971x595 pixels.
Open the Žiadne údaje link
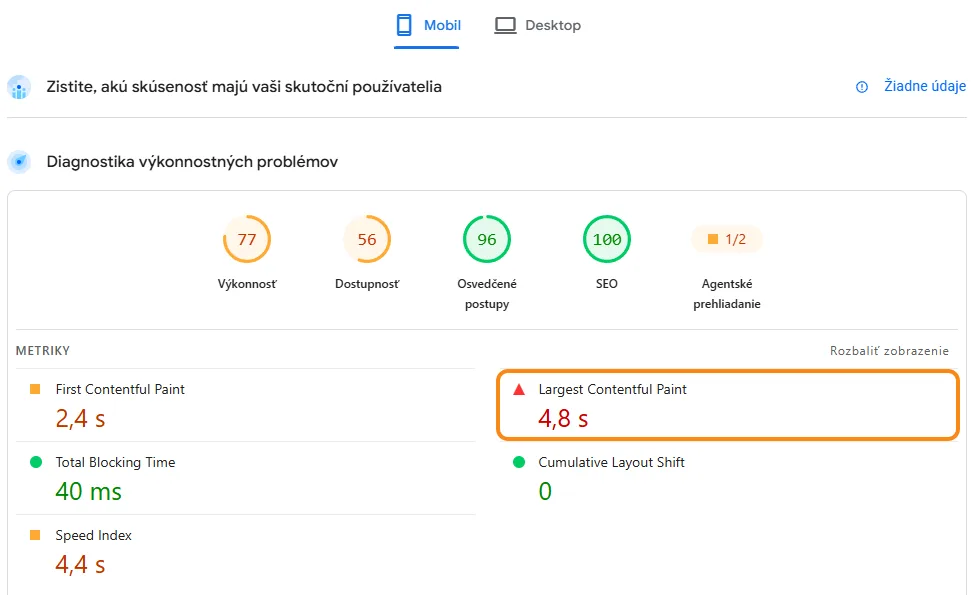pyautogui.click(x=925, y=86)
